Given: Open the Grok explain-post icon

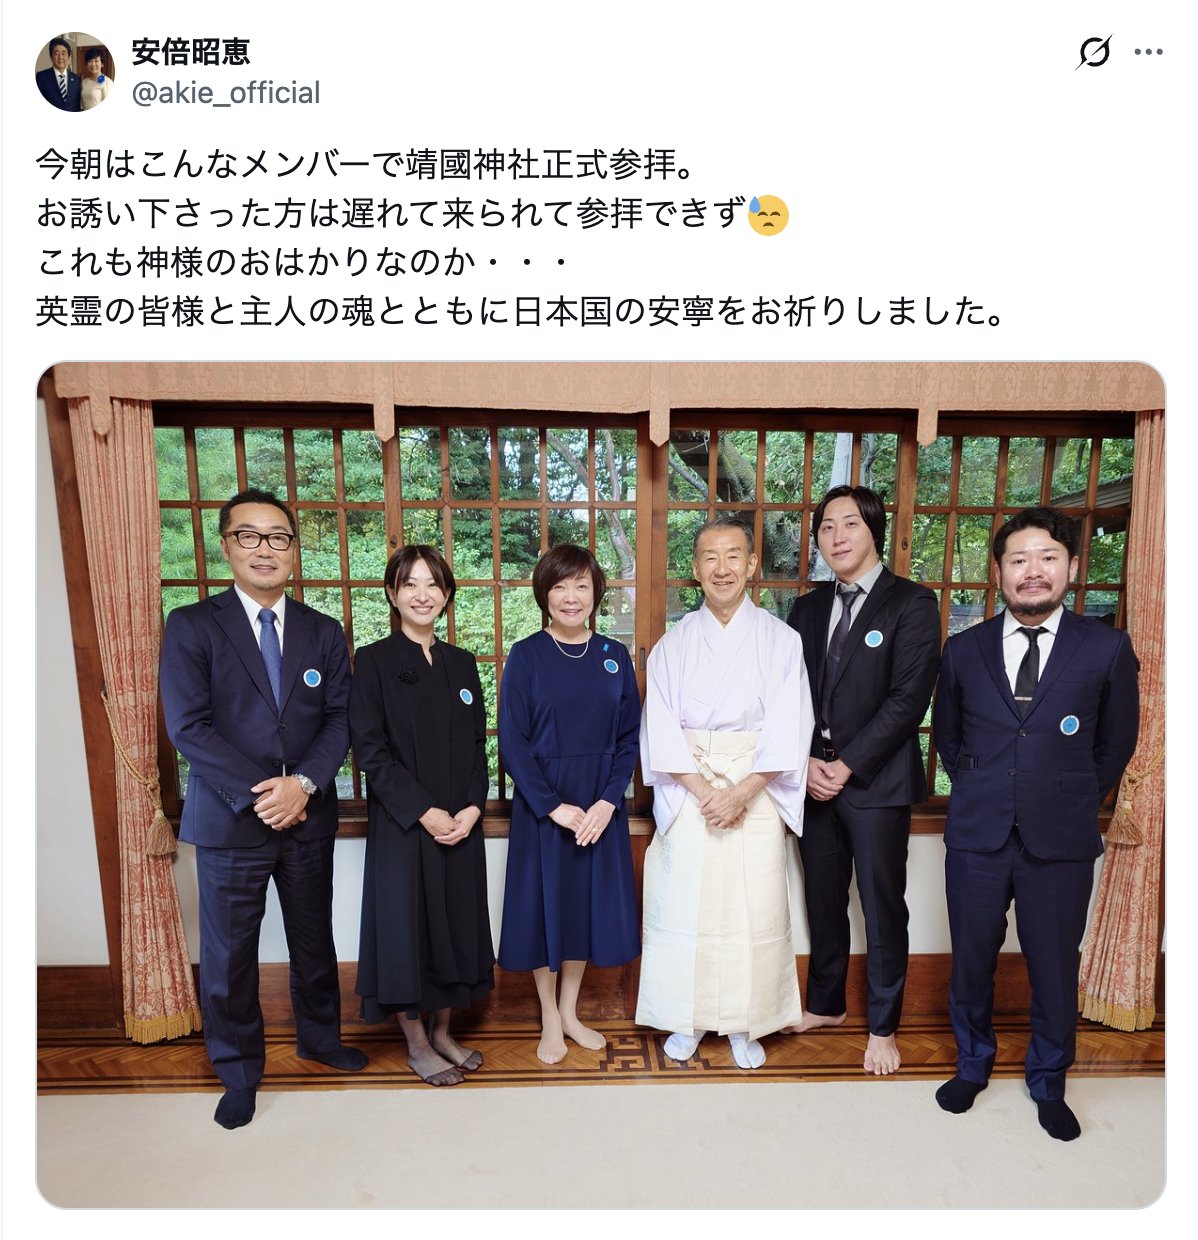Looking at the screenshot, I should [1094, 52].
